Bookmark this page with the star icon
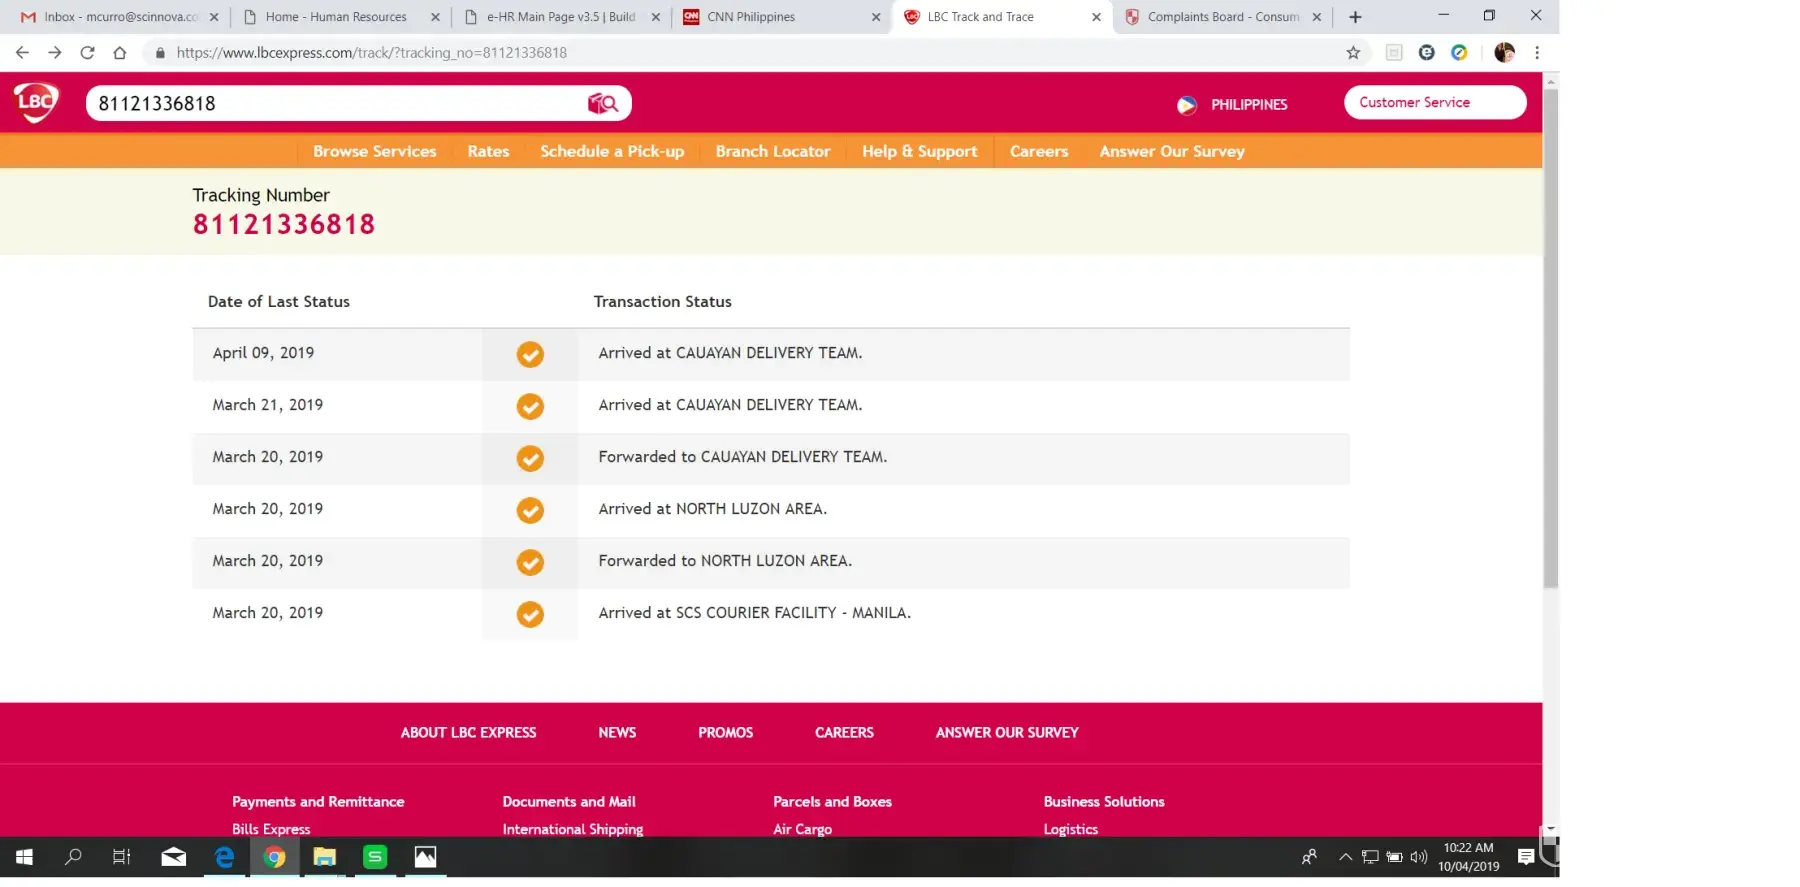The image size is (1800, 887). (x=1353, y=53)
